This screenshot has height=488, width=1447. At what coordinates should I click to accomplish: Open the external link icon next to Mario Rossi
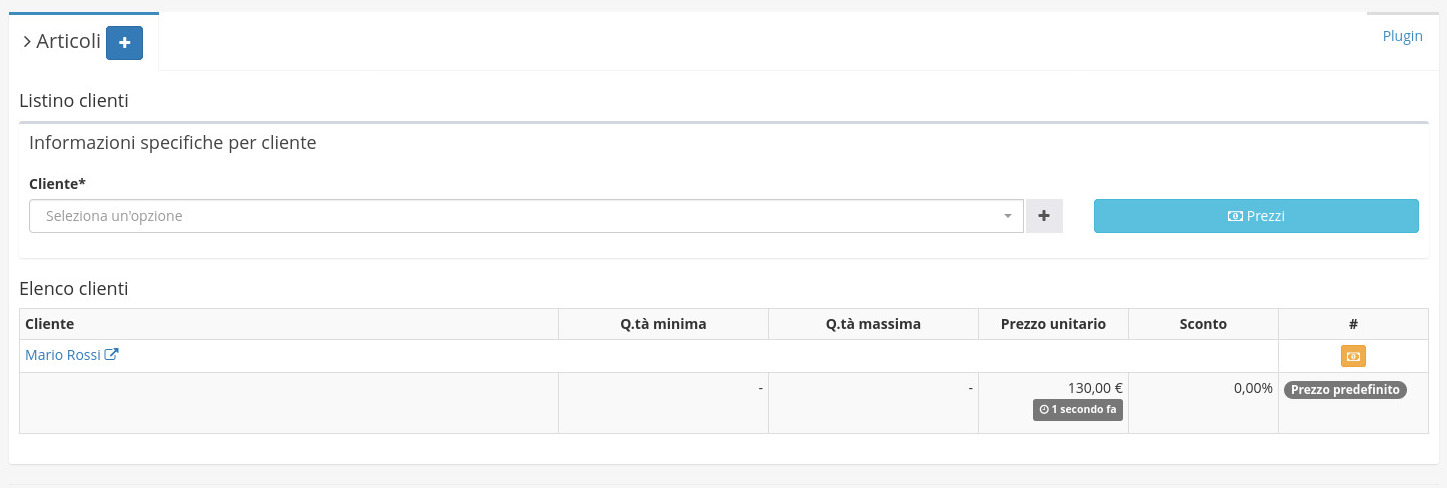(x=112, y=355)
